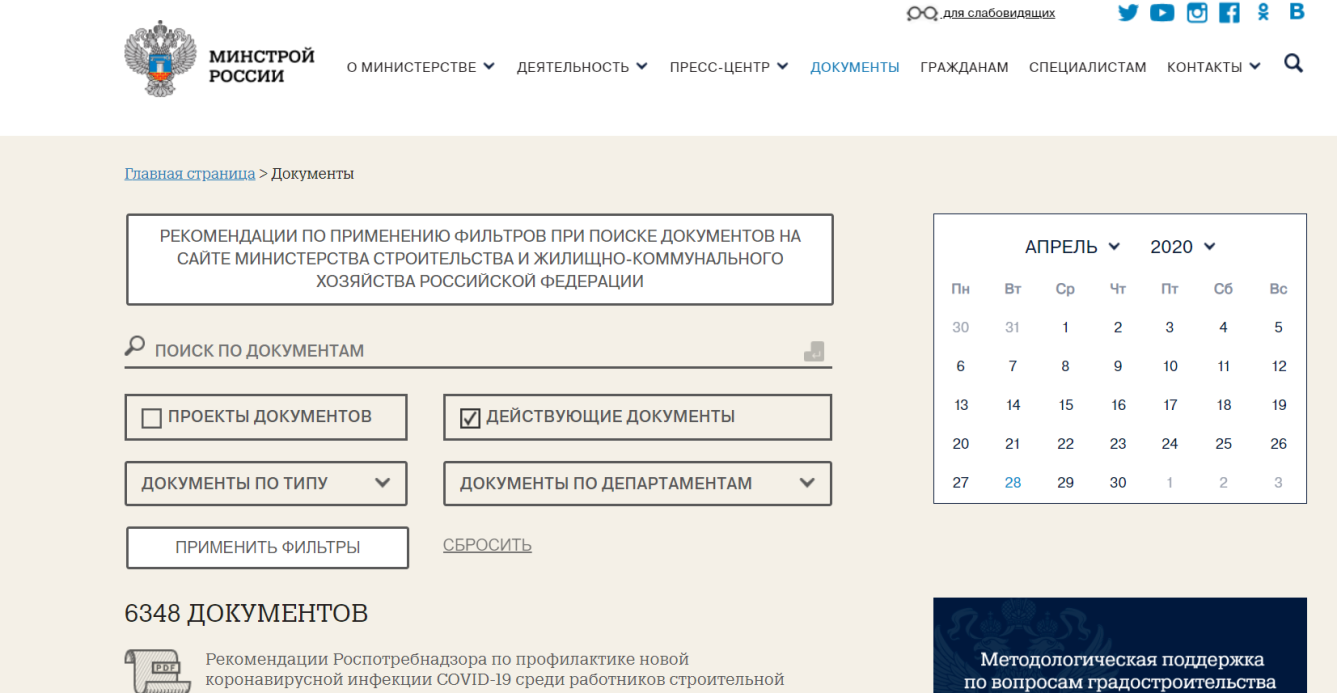Open the Minstroy Twitter page icon

[1128, 13]
